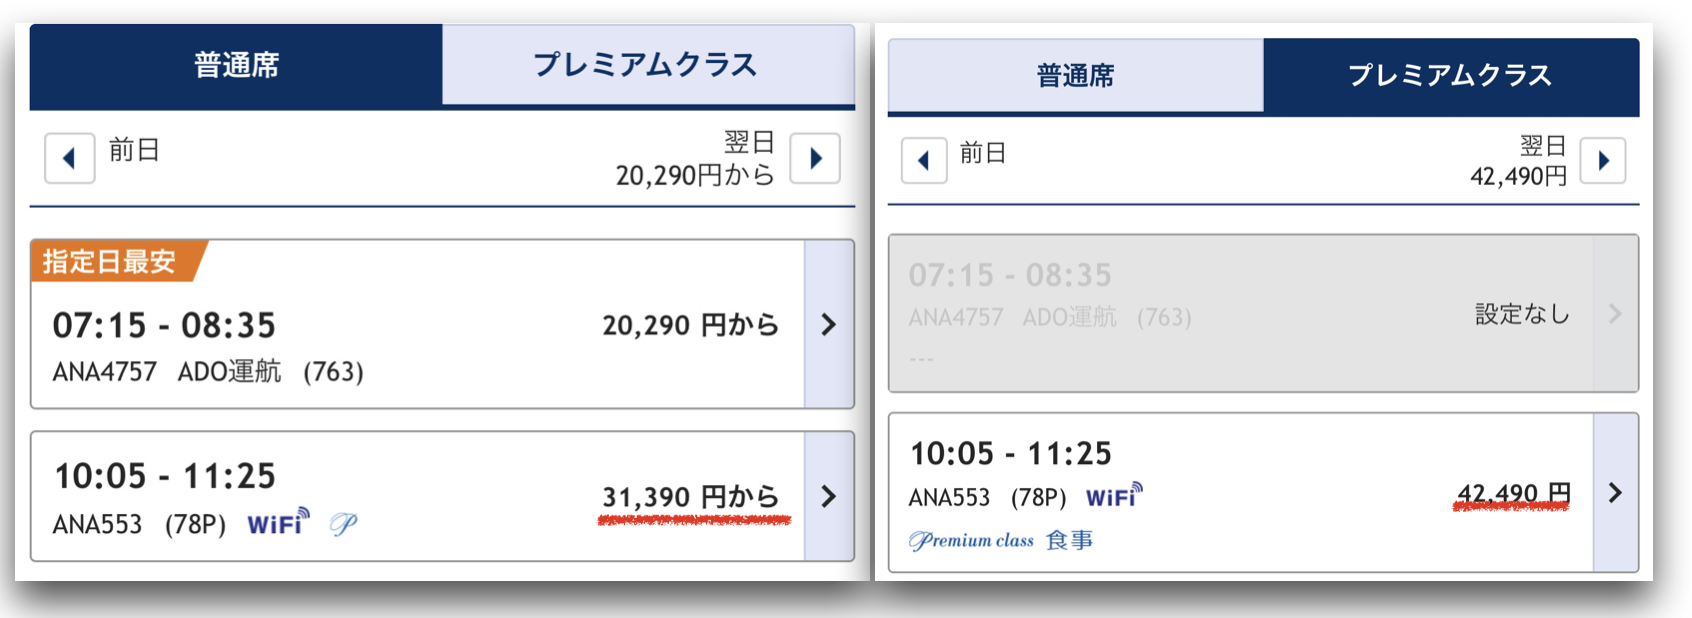Click the 42,490 円 premium fare
The image size is (1692, 618).
click(x=1513, y=493)
